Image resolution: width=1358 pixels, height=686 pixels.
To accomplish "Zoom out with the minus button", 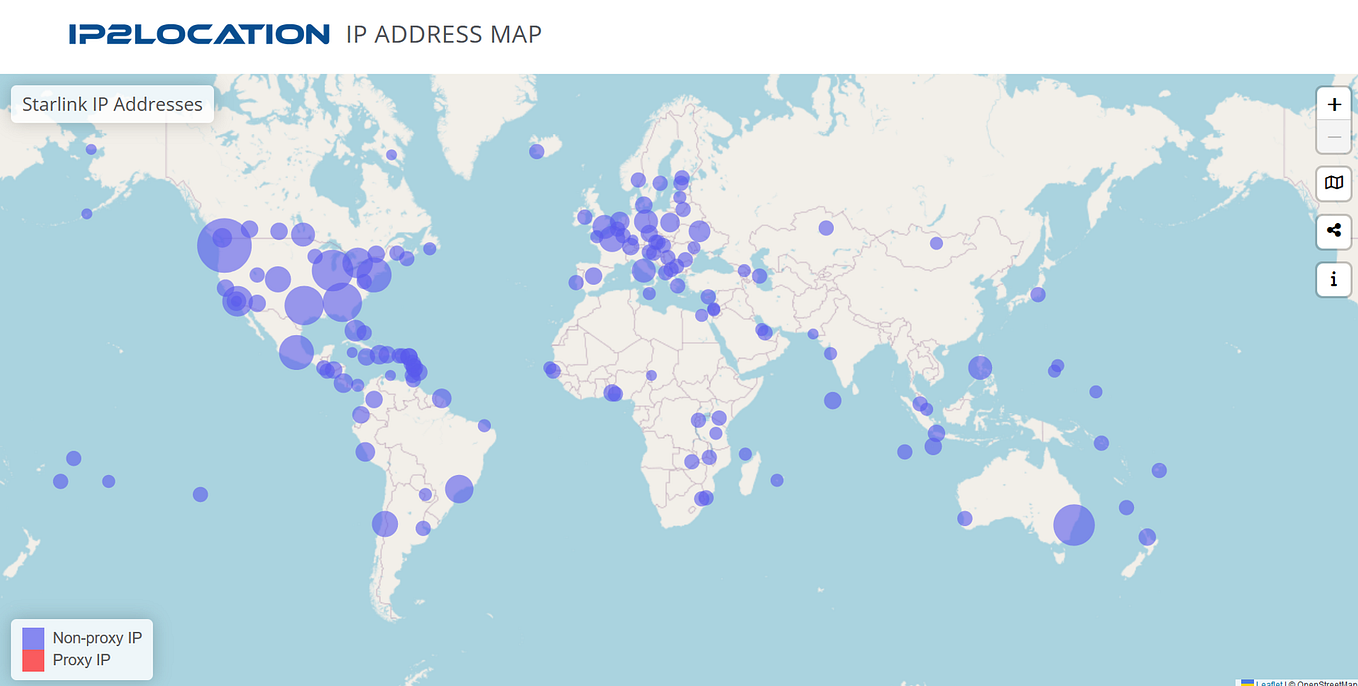I will (x=1333, y=137).
